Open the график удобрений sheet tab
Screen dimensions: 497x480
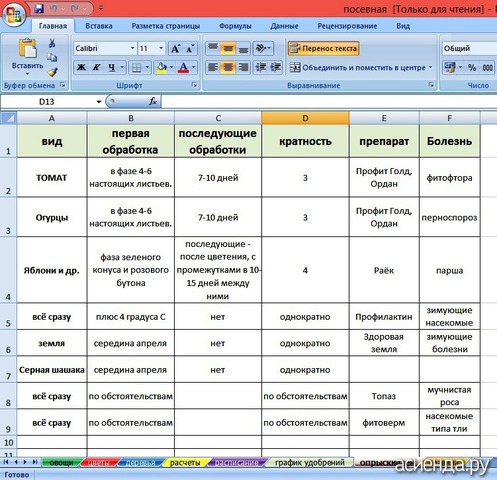click(310, 463)
